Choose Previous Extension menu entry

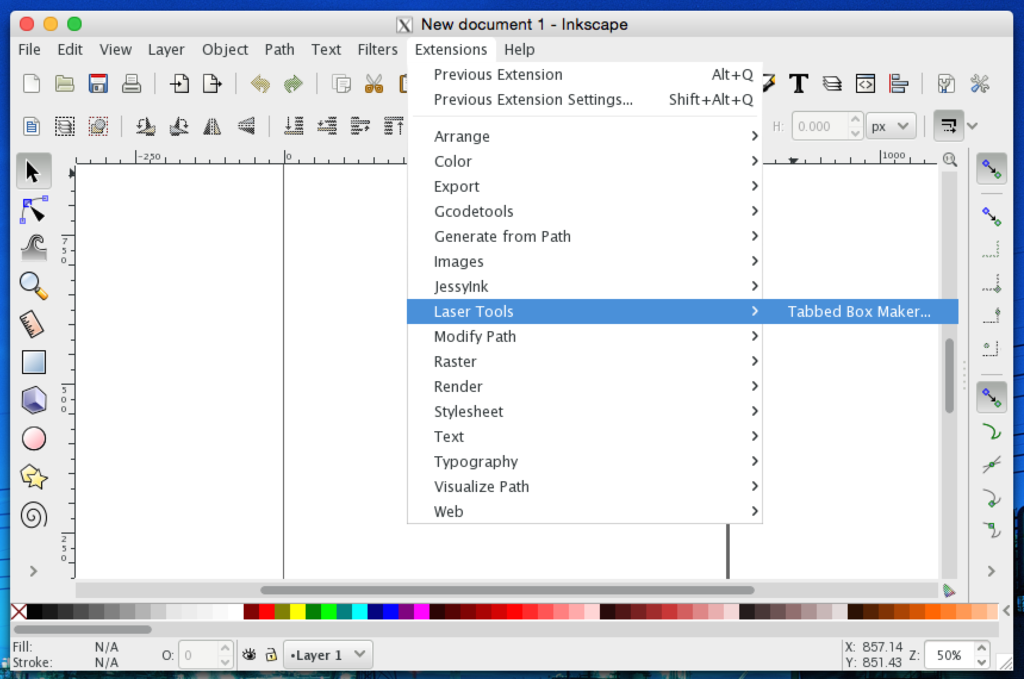click(584, 74)
